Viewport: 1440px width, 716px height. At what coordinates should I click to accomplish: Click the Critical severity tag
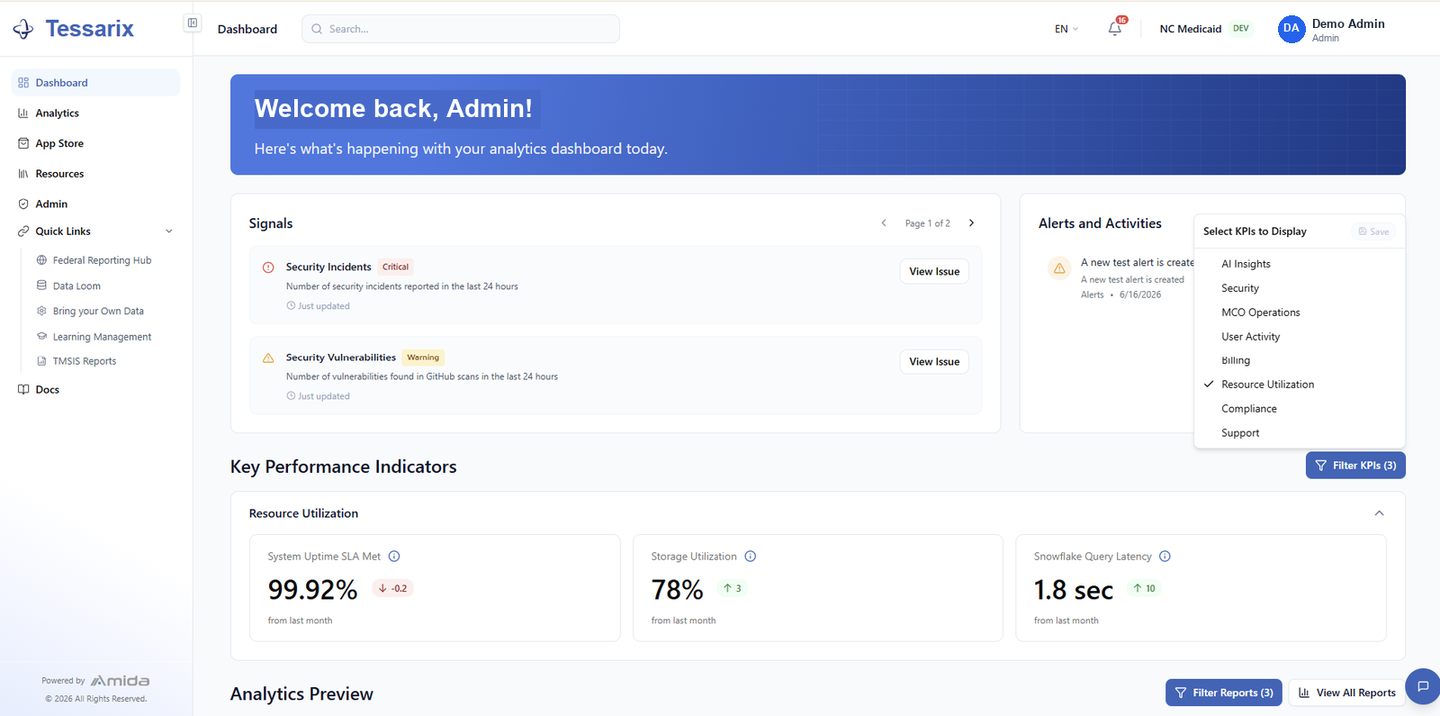tap(396, 267)
